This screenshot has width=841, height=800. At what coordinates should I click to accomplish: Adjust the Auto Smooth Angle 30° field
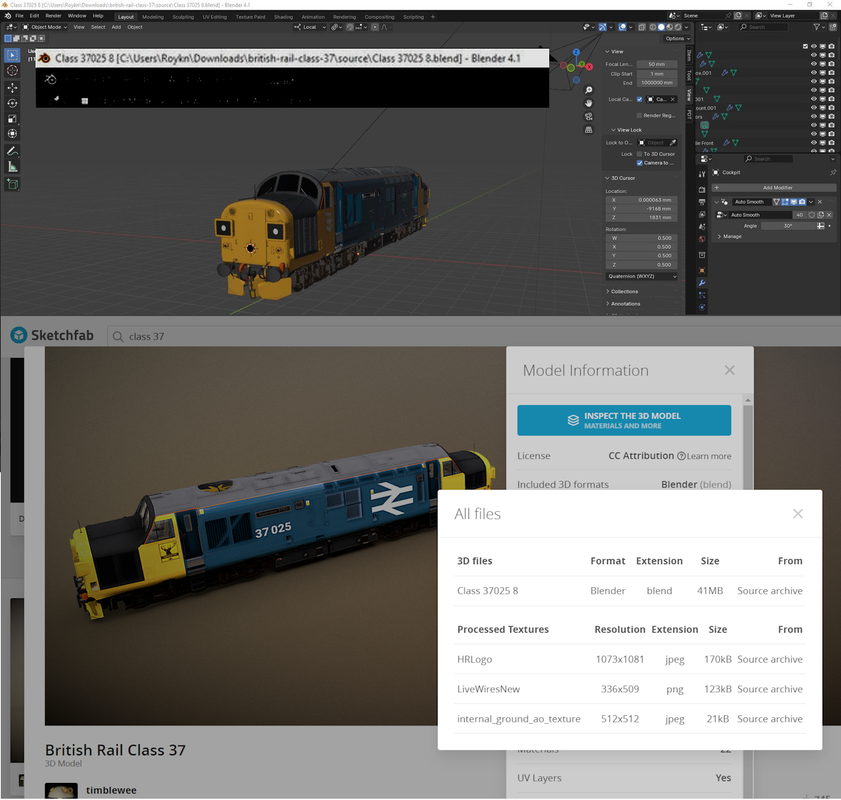tap(787, 226)
